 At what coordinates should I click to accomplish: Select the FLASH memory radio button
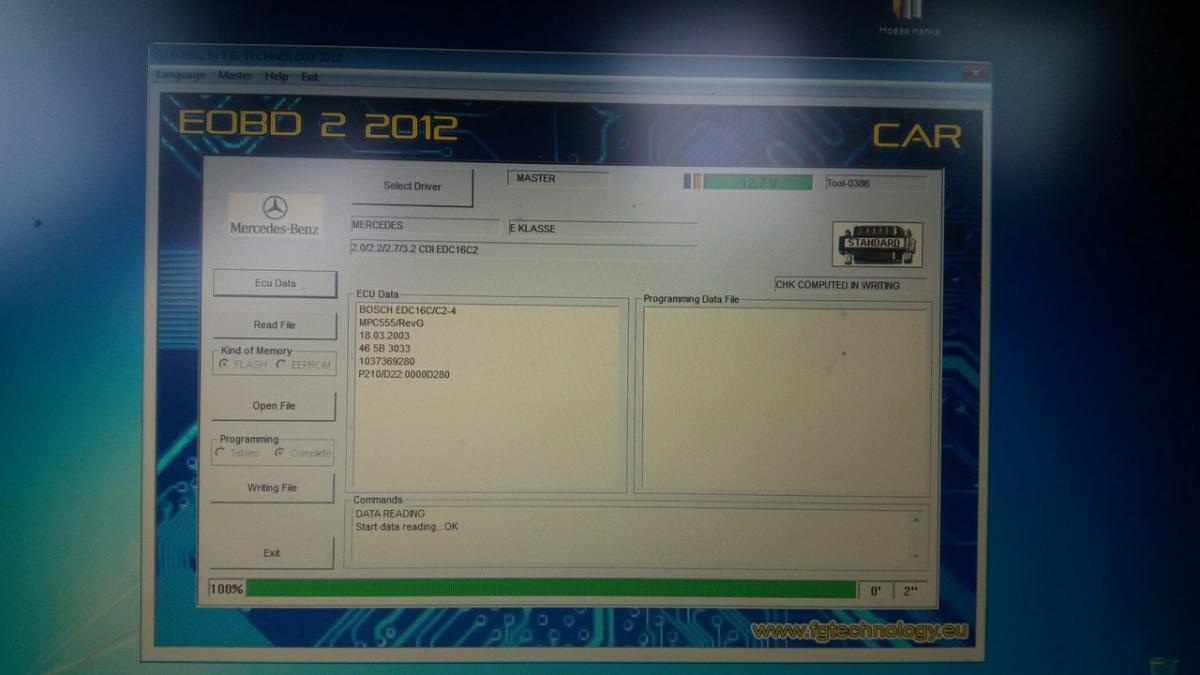pos(244,365)
